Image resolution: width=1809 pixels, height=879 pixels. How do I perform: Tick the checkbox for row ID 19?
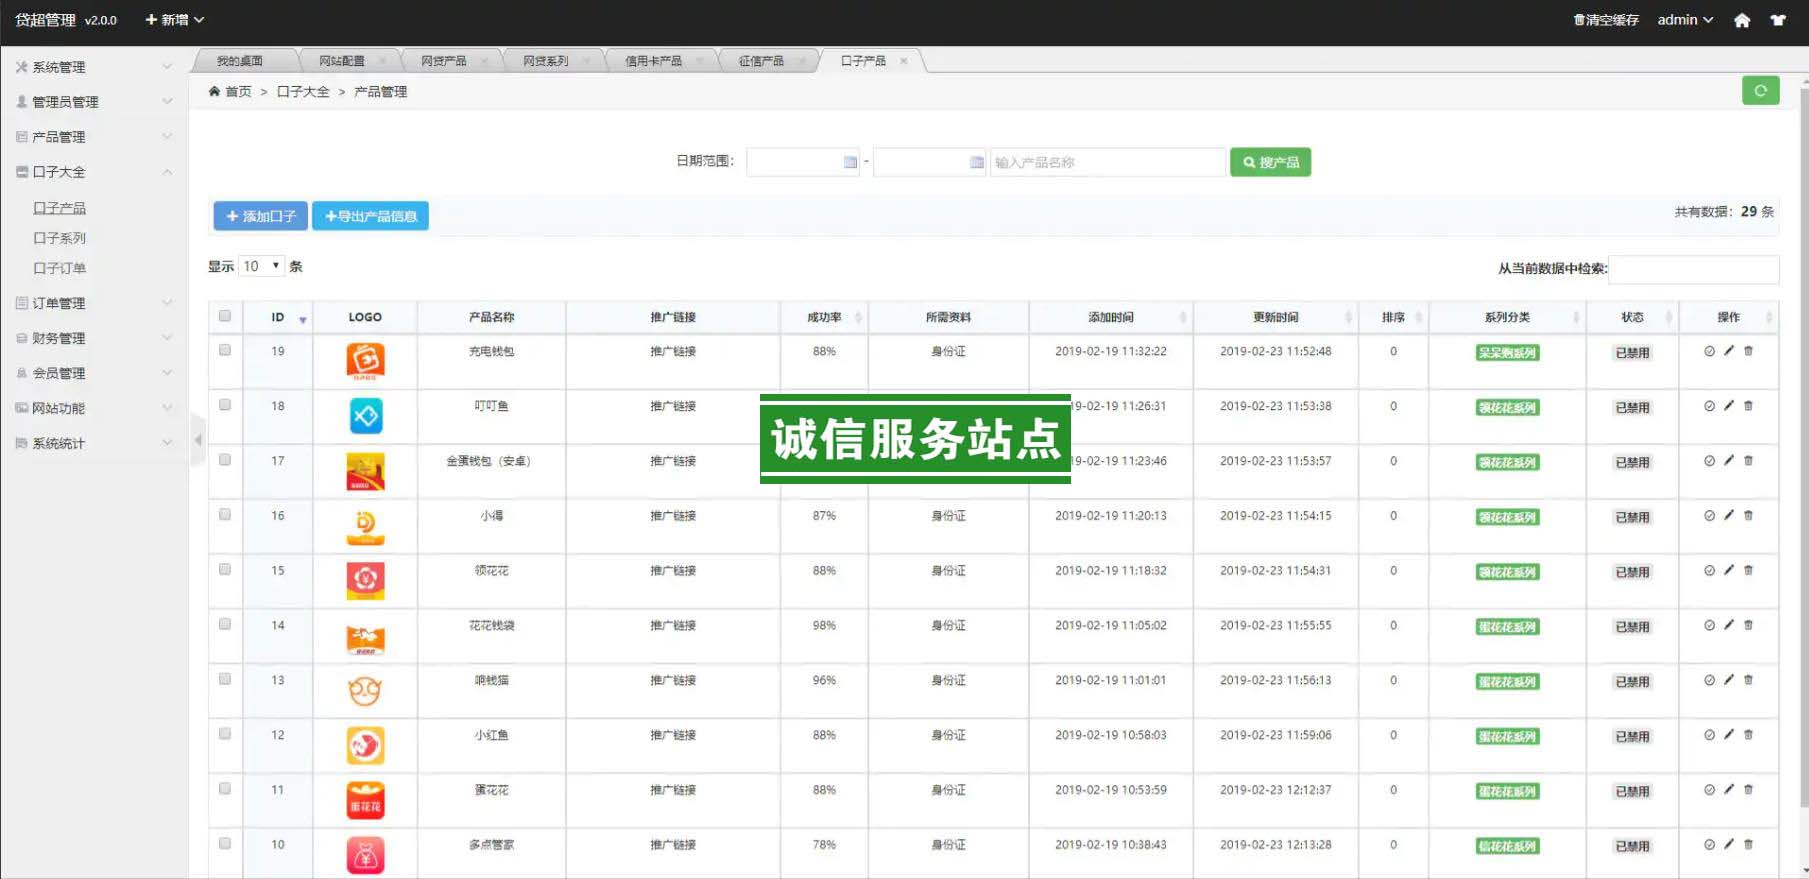pos(225,350)
